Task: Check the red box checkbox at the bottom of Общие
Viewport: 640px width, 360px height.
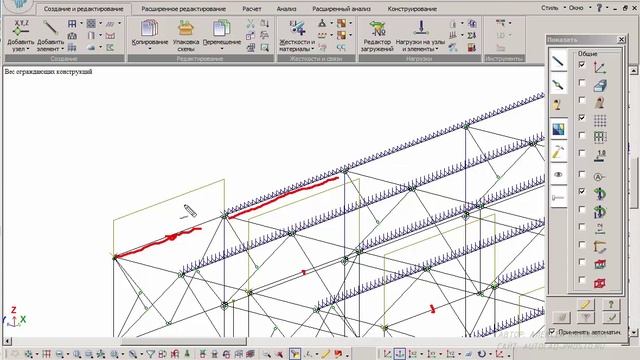Action: 582,280
